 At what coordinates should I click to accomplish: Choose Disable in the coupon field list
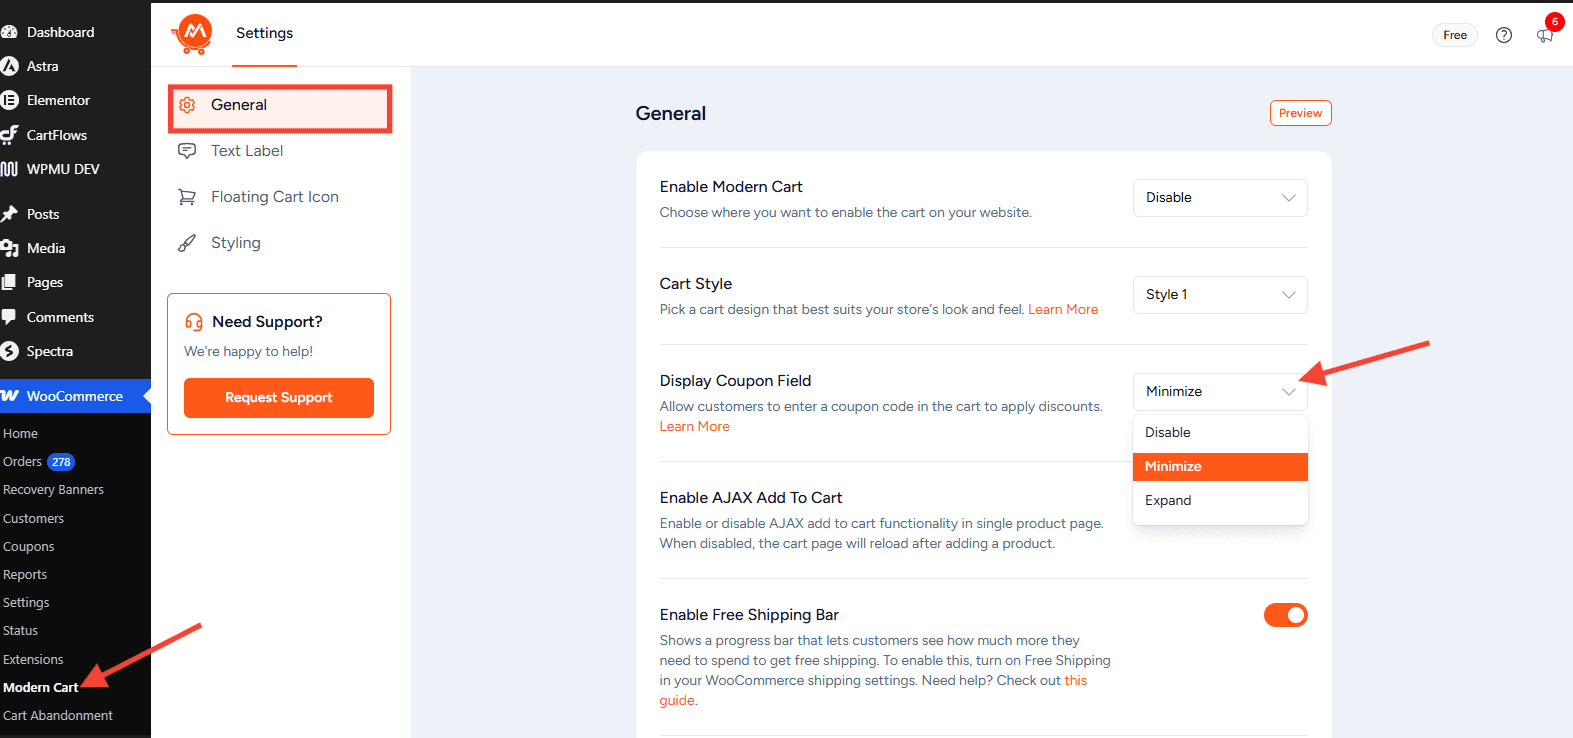coord(1220,433)
